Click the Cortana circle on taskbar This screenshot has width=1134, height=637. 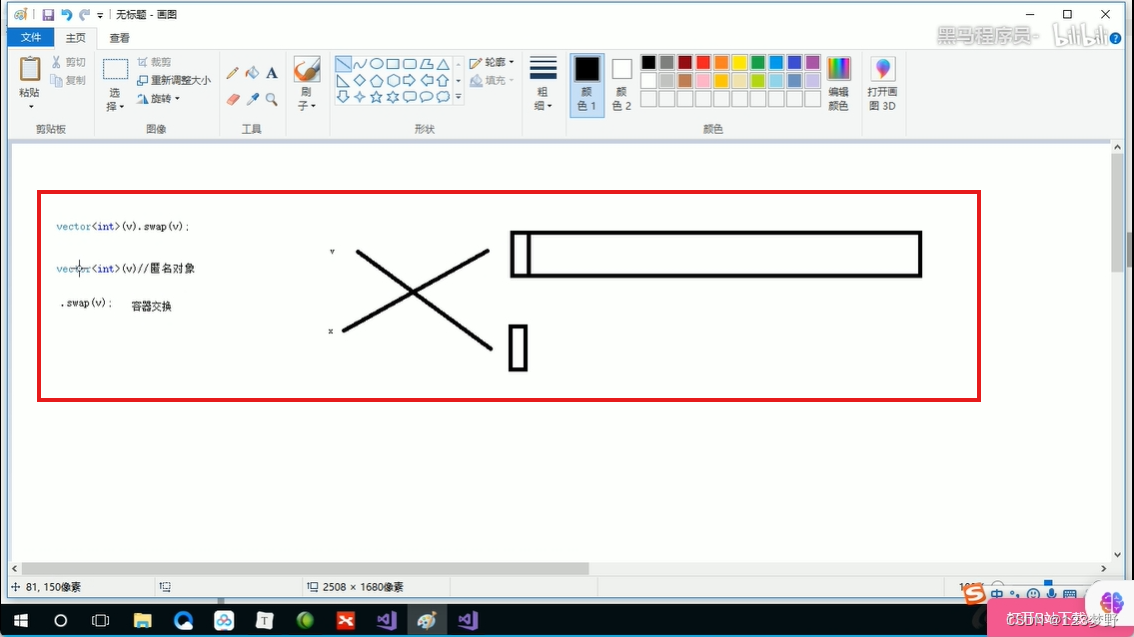click(x=61, y=620)
